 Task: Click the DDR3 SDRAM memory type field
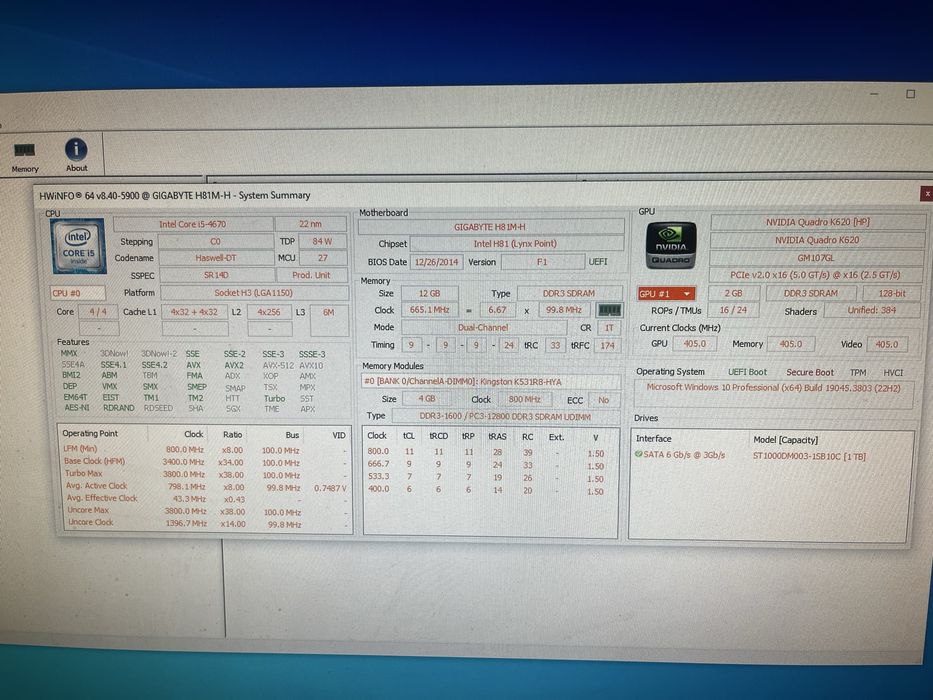[569, 293]
